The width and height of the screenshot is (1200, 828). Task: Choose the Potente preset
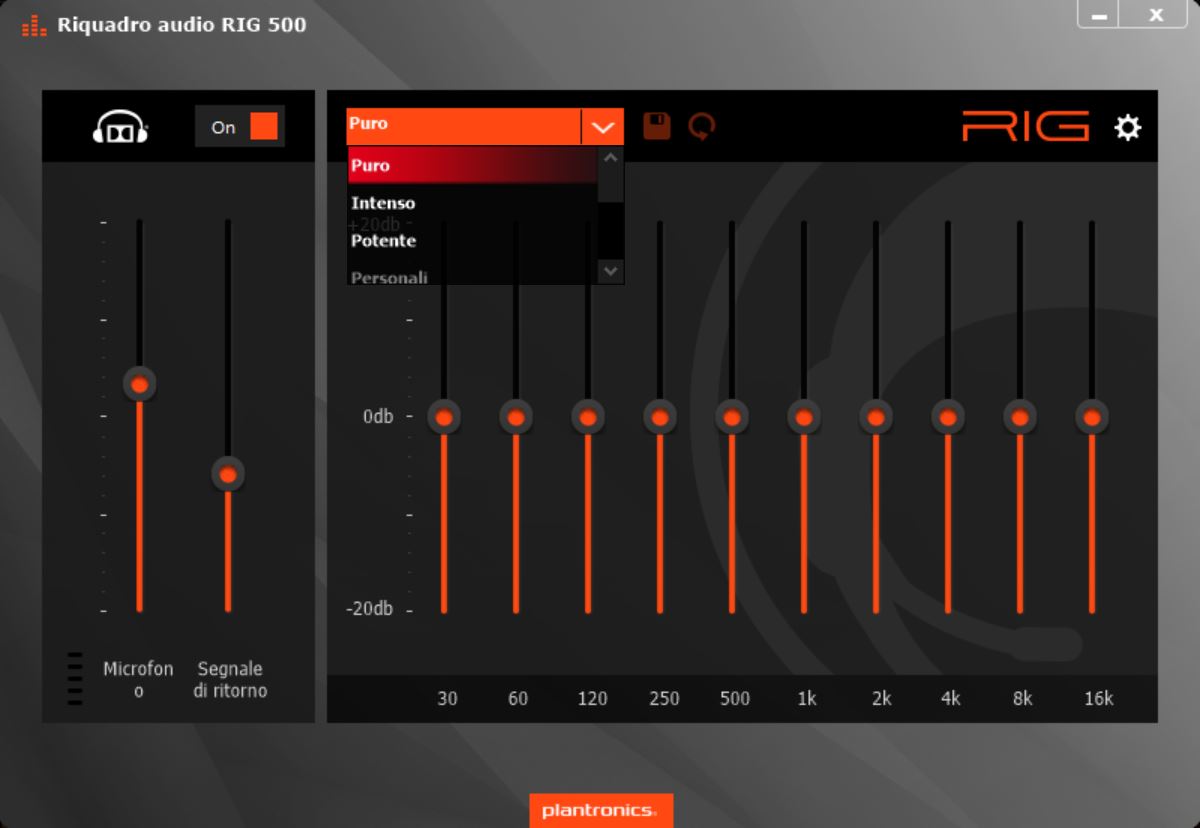click(x=472, y=241)
